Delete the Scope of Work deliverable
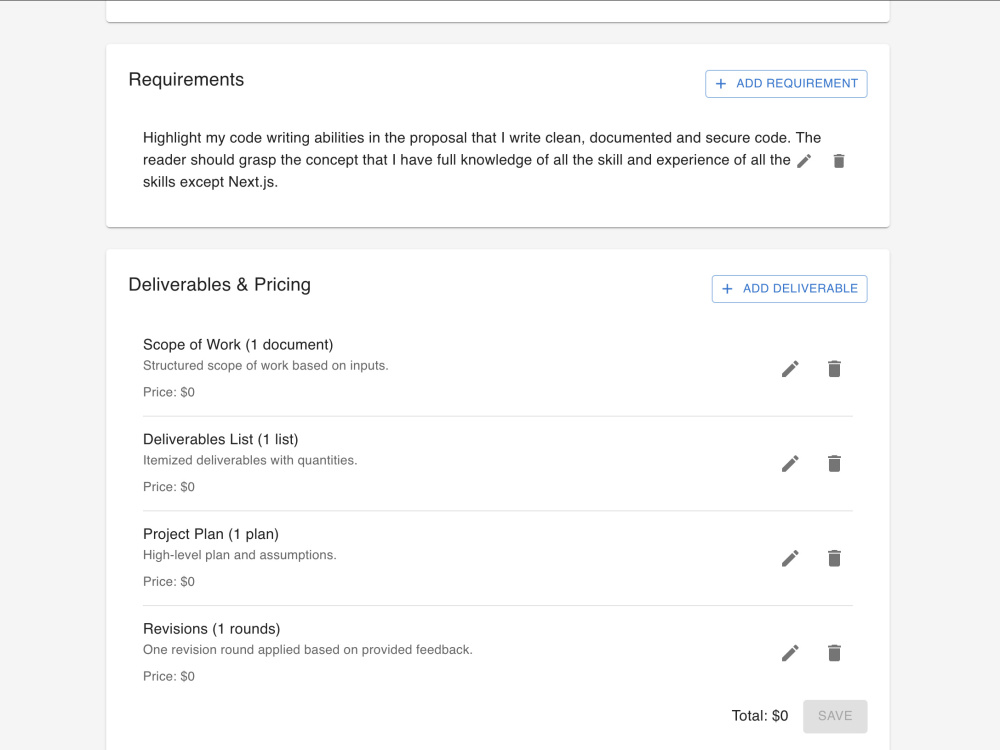Image resolution: width=1000 pixels, height=750 pixels. click(834, 369)
